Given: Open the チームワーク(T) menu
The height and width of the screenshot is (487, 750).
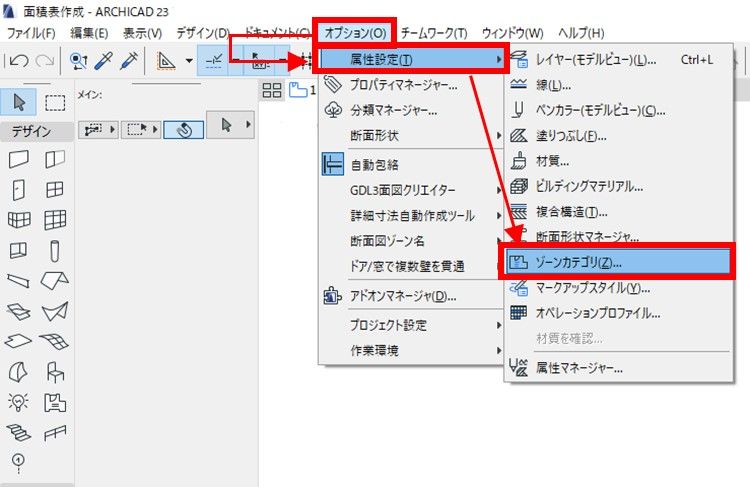Looking at the screenshot, I should pos(434,33).
